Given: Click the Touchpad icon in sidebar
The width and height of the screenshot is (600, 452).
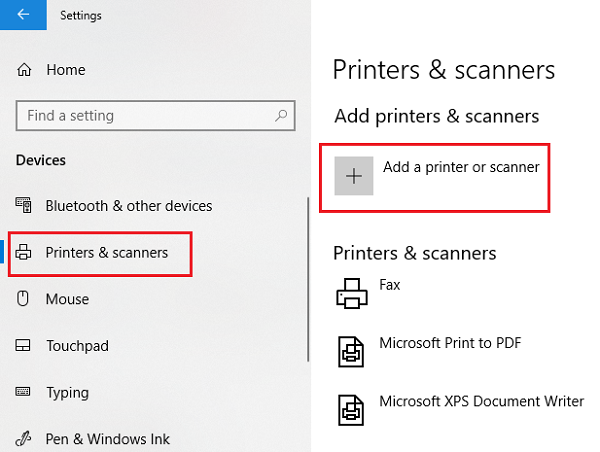Looking at the screenshot, I should [25, 346].
